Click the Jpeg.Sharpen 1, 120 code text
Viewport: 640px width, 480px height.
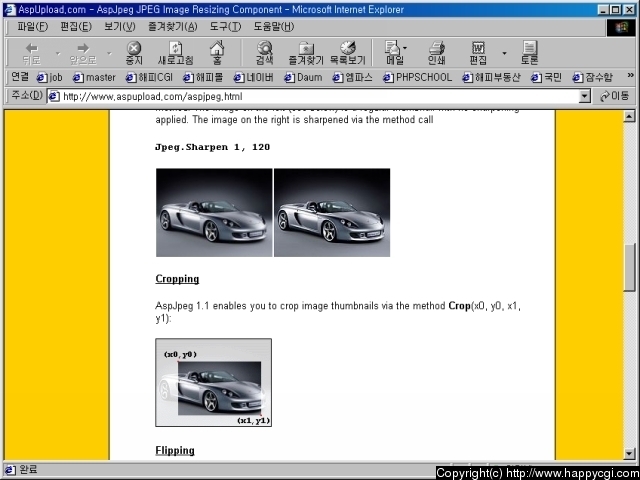tap(213, 147)
